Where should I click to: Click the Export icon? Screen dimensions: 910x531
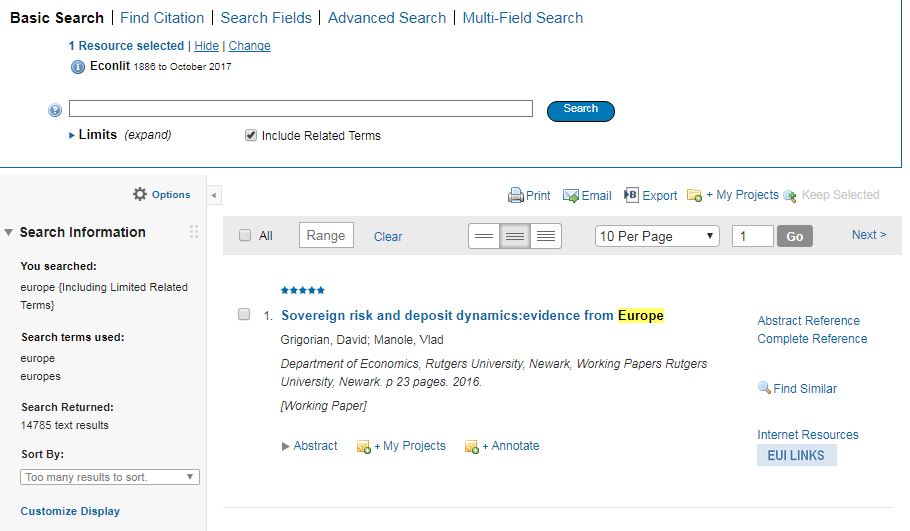632,196
